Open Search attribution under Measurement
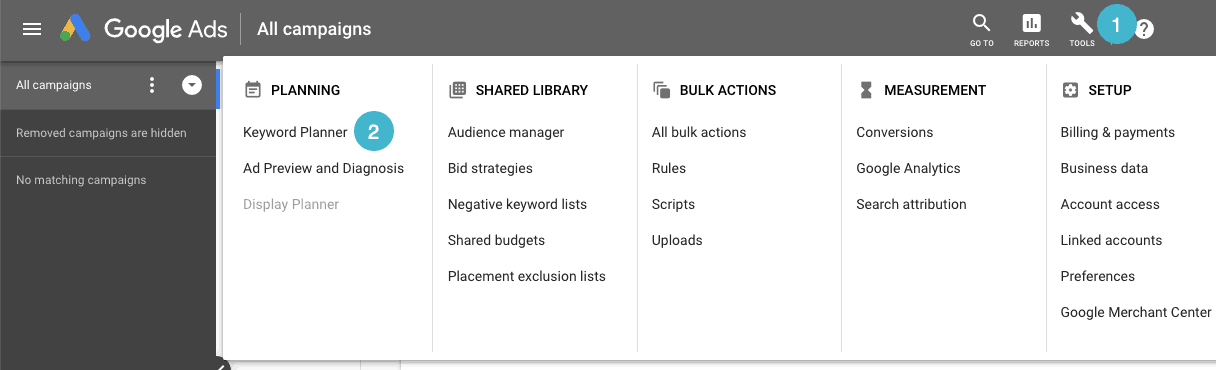The image size is (1216, 370). pos(911,204)
